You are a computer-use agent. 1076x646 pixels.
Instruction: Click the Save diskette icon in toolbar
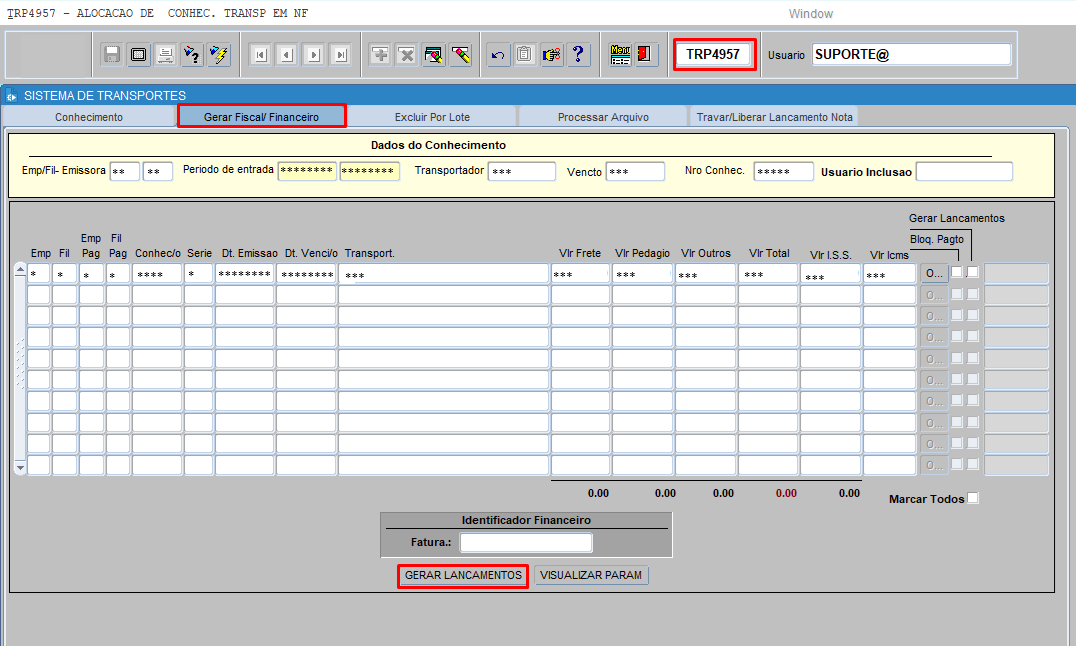(112, 55)
